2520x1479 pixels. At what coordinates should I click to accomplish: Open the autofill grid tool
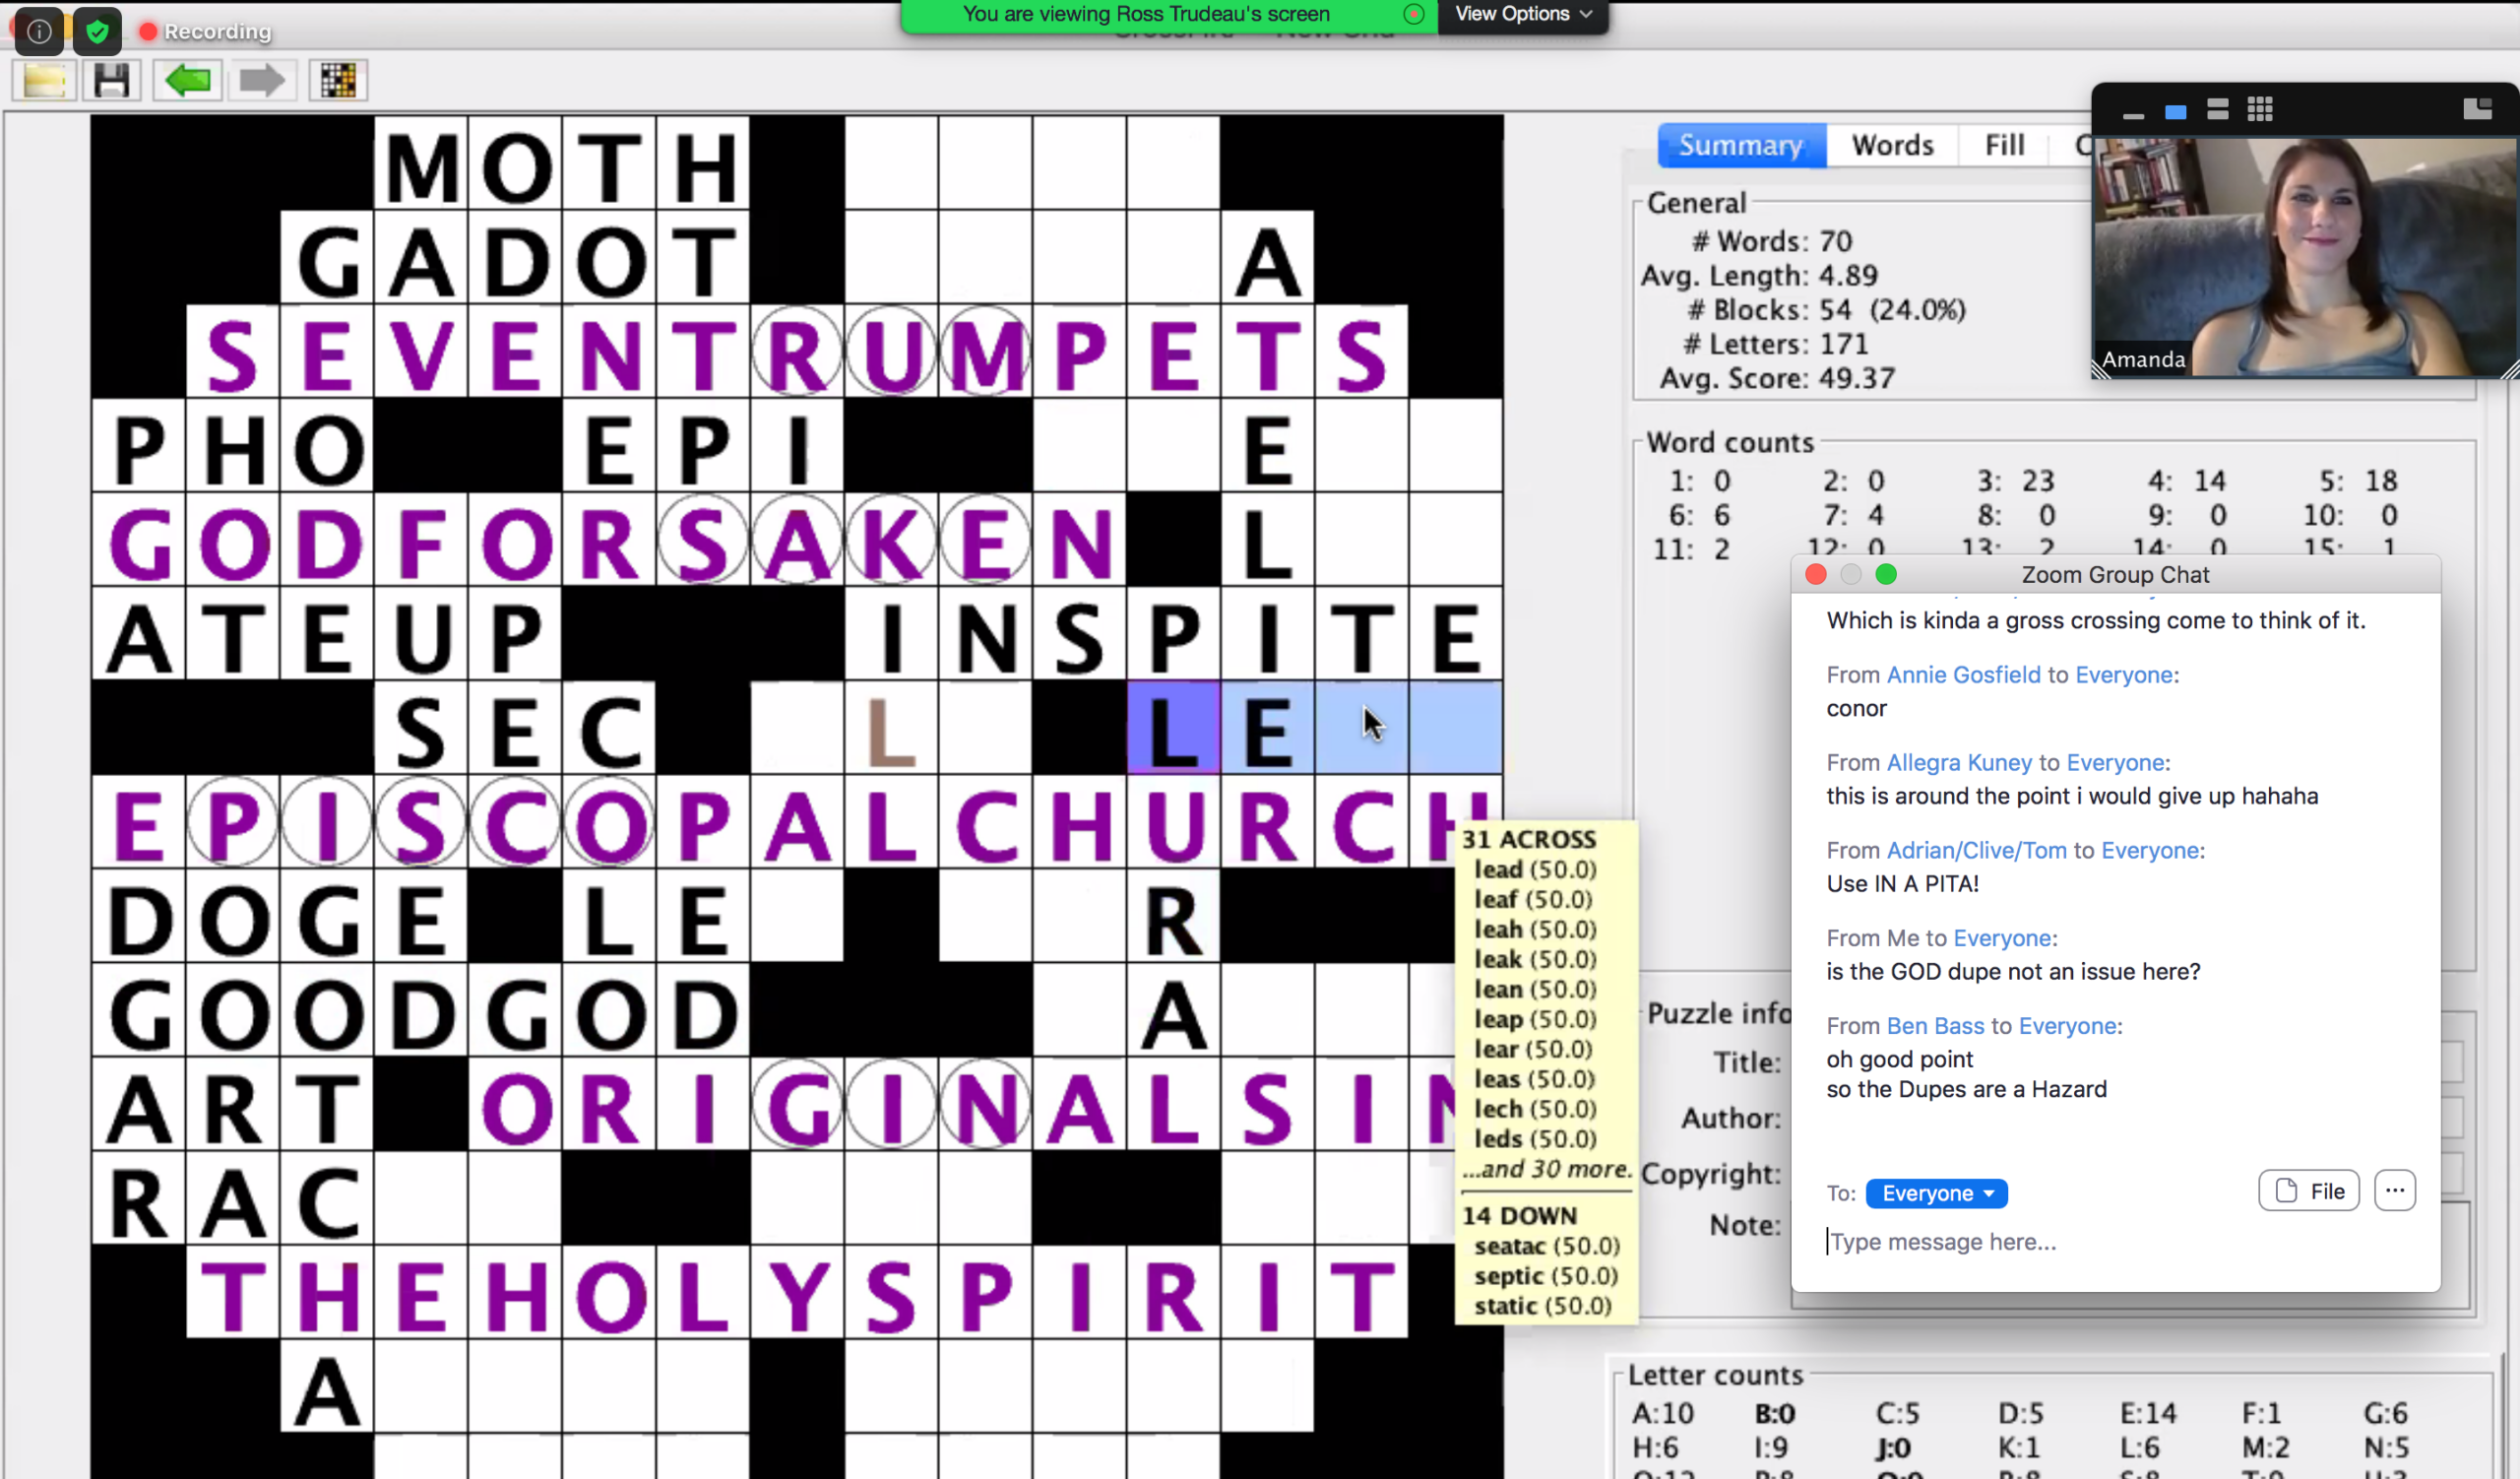click(x=337, y=80)
